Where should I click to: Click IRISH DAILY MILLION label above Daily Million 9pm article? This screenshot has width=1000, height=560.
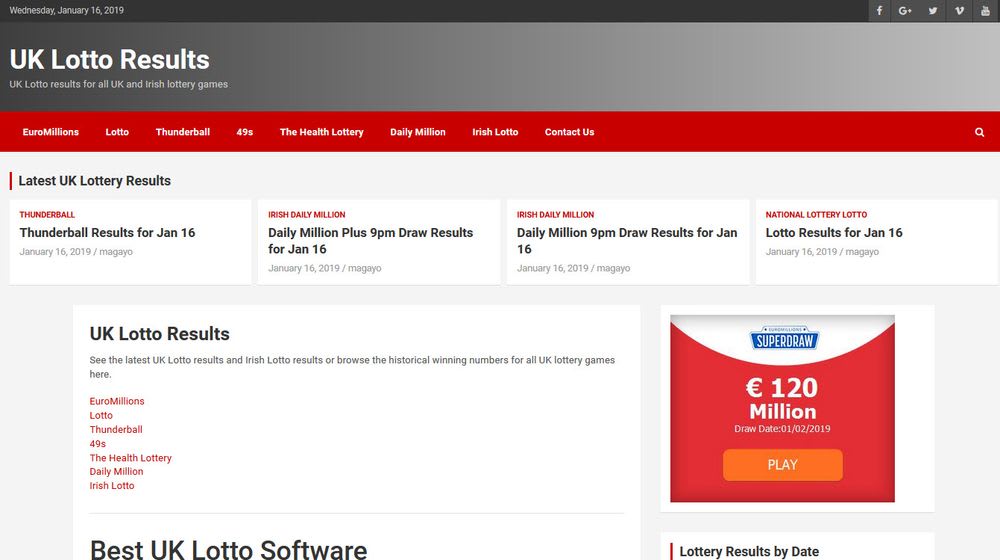555,215
